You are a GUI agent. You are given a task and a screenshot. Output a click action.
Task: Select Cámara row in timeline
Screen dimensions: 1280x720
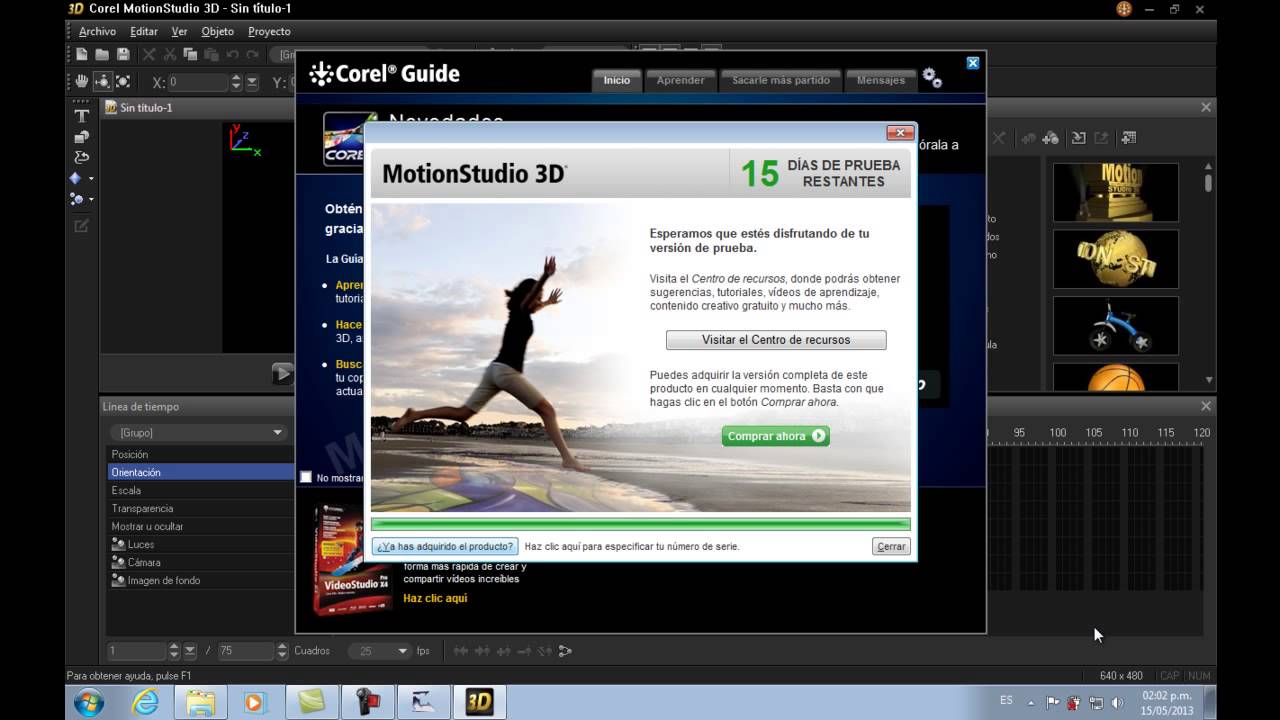coord(200,562)
